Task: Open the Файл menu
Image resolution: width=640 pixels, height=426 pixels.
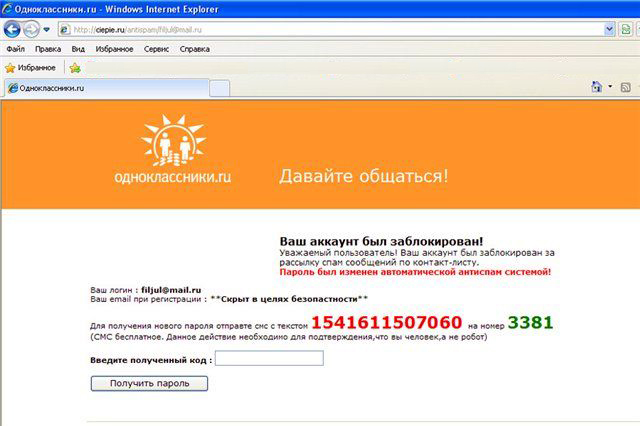Action: coord(16,49)
